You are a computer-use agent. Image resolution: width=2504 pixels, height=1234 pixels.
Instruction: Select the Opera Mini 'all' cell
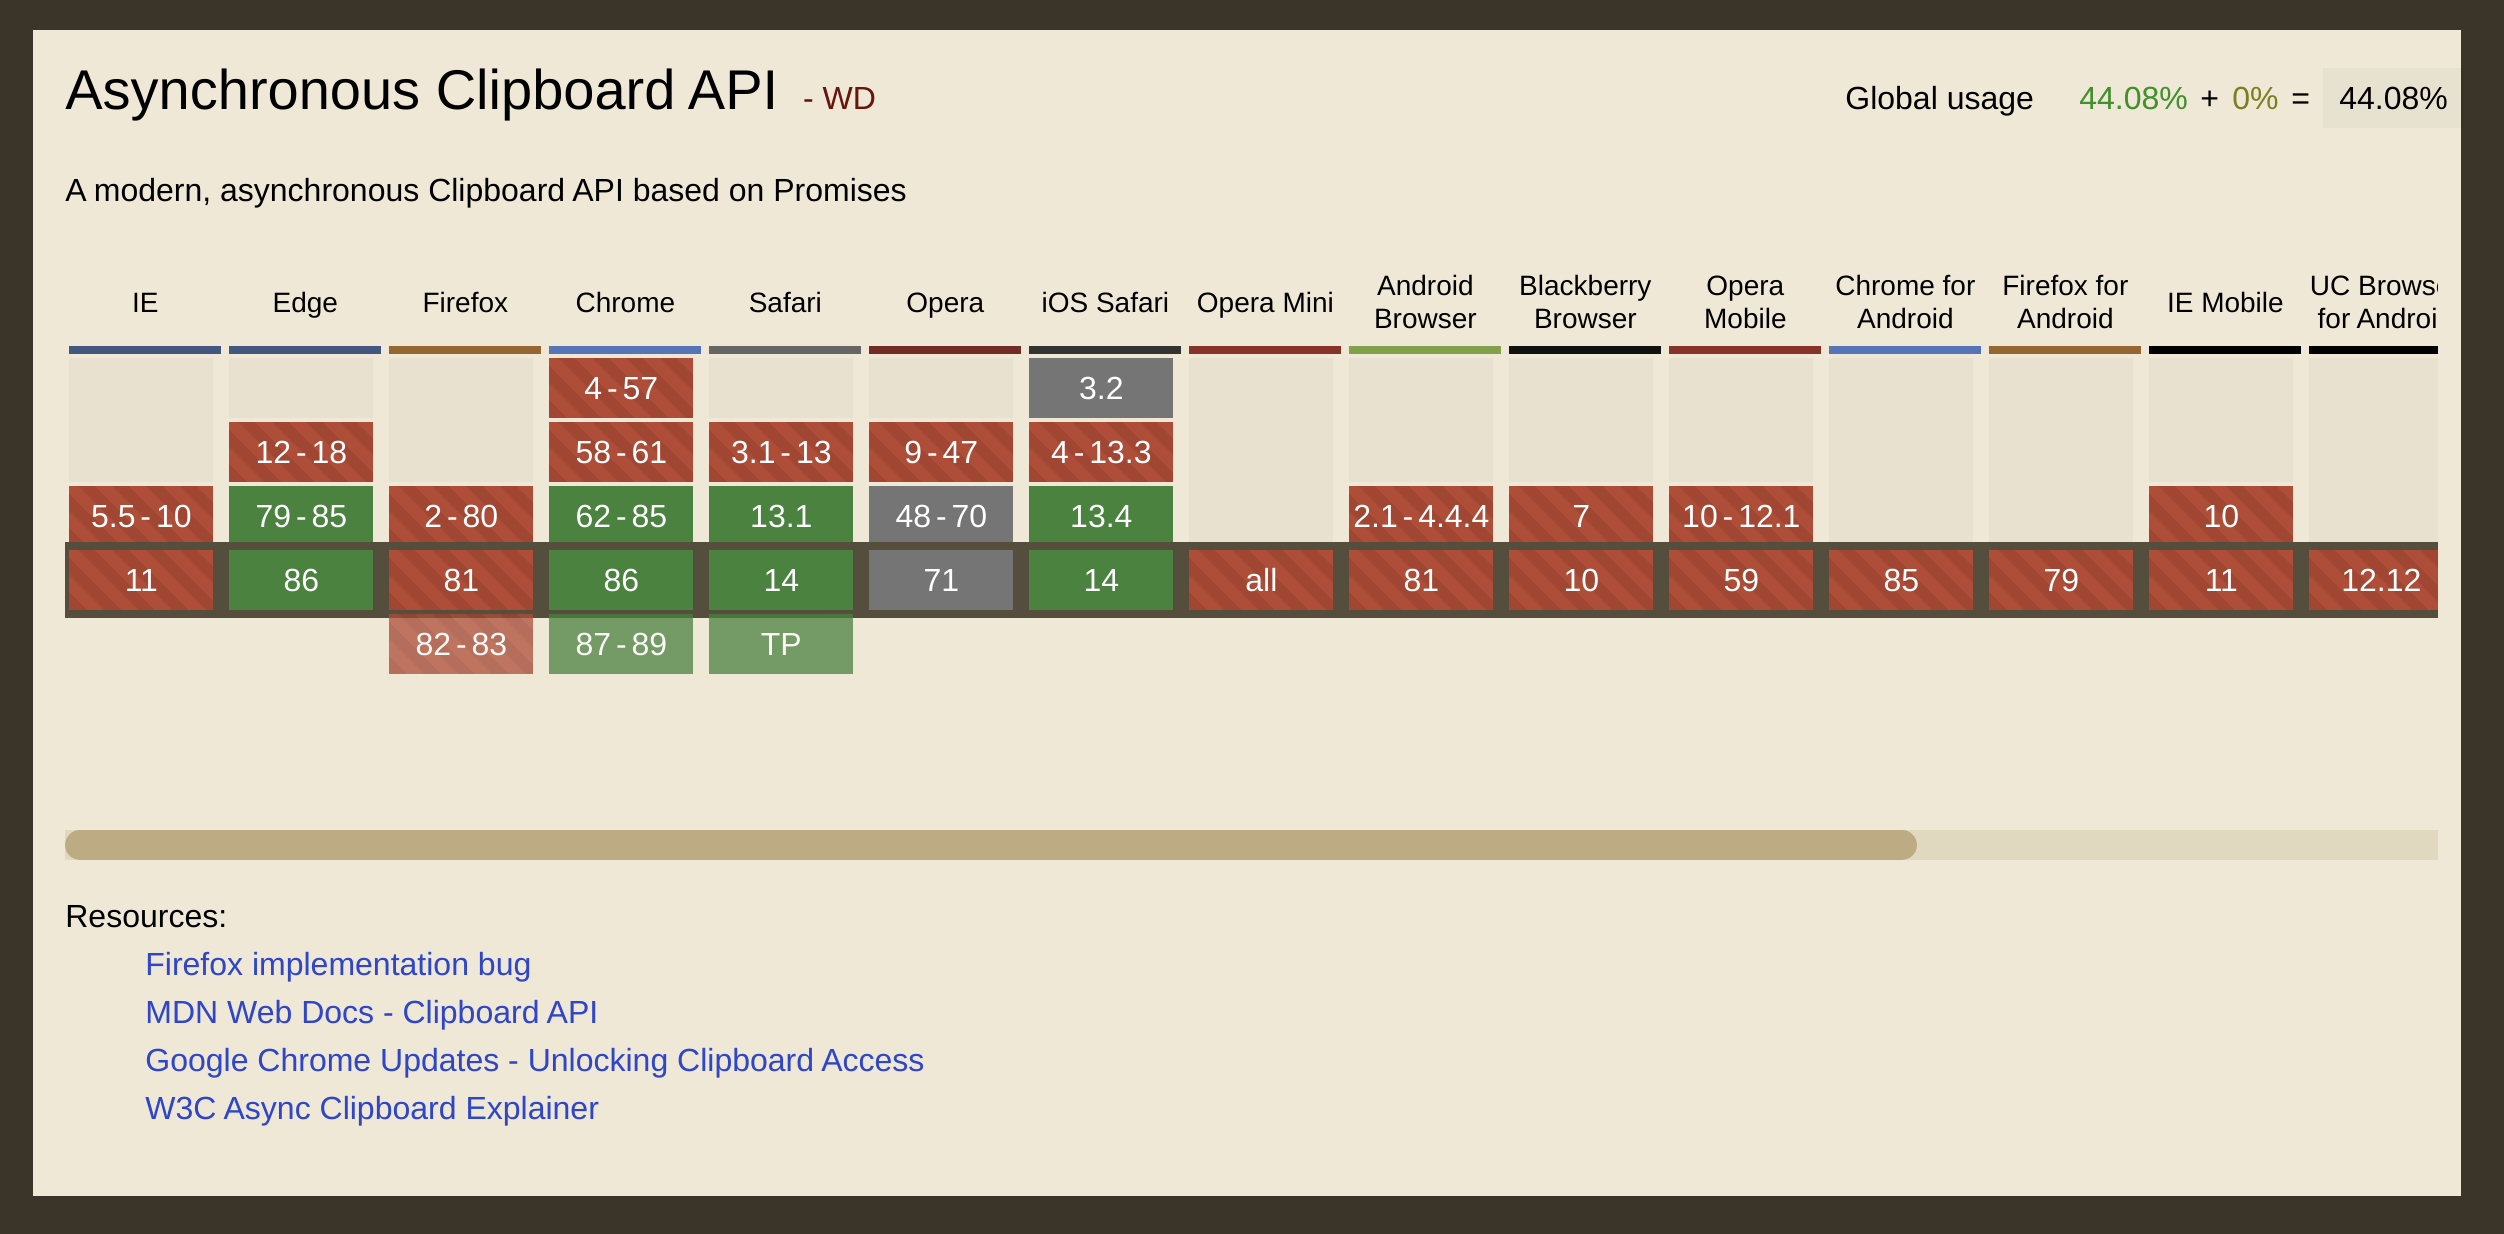tap(1261, 580)
